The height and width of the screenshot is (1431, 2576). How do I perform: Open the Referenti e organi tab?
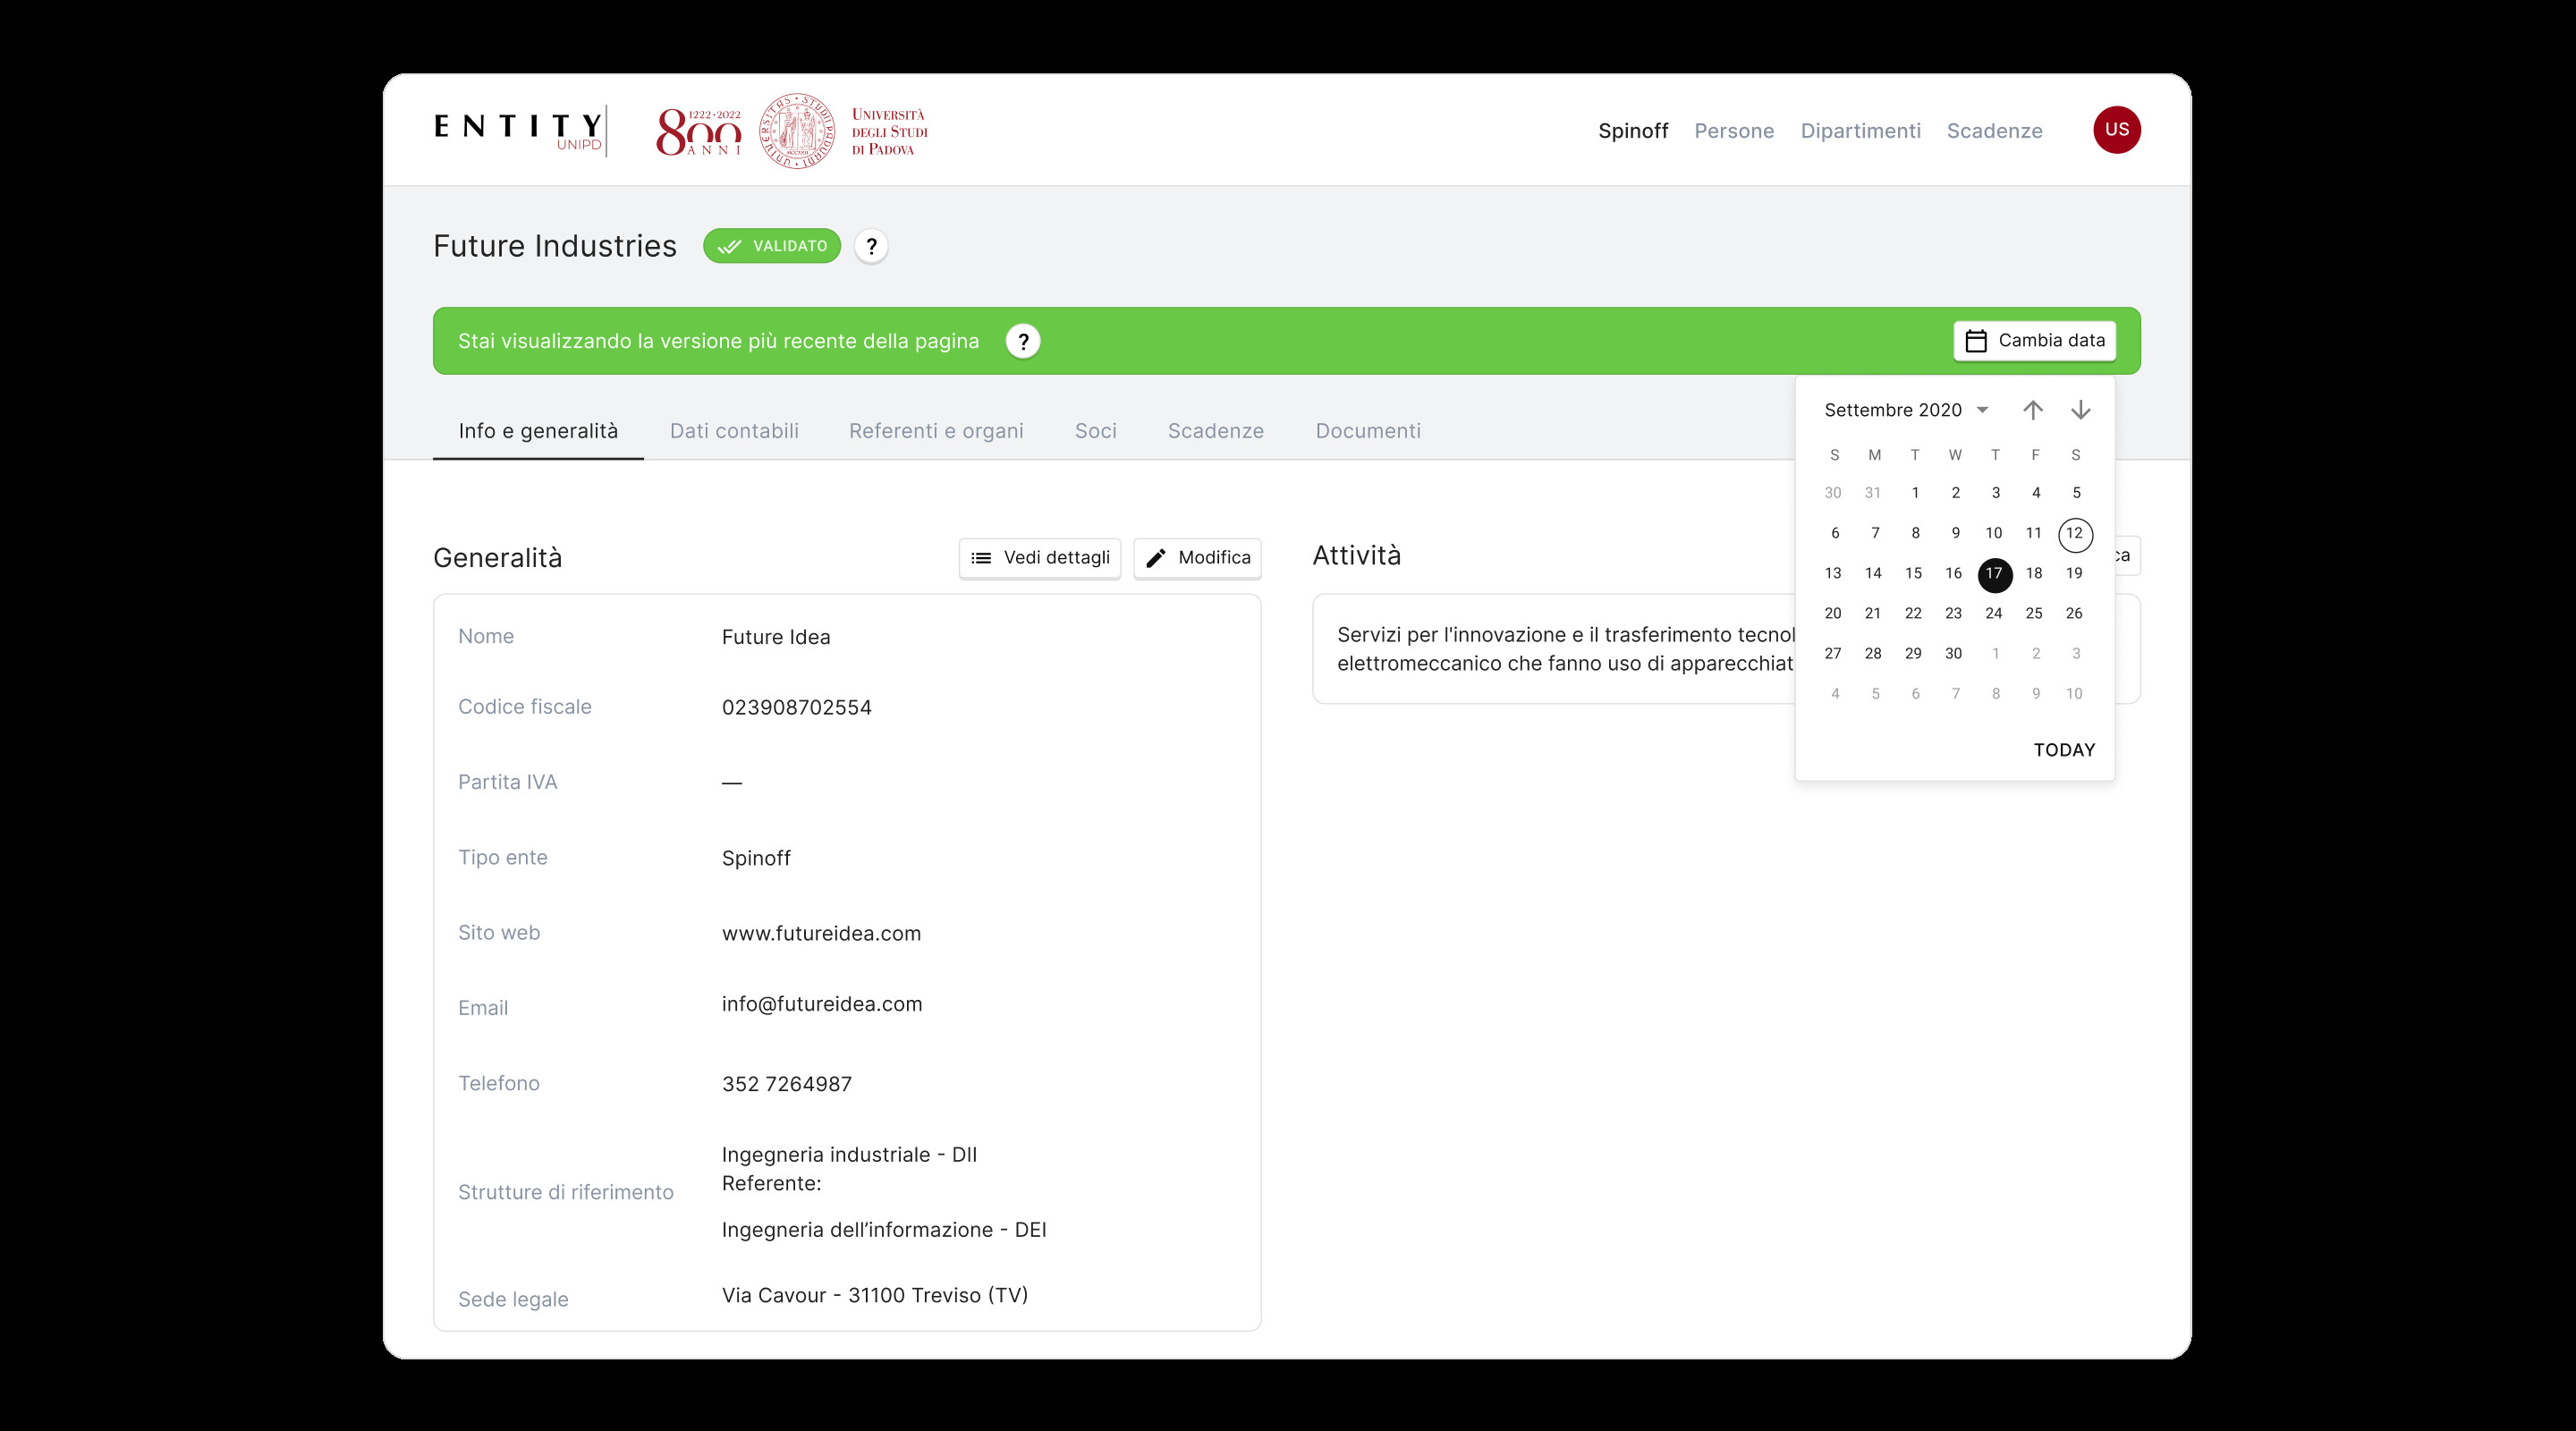pos(936,431)
